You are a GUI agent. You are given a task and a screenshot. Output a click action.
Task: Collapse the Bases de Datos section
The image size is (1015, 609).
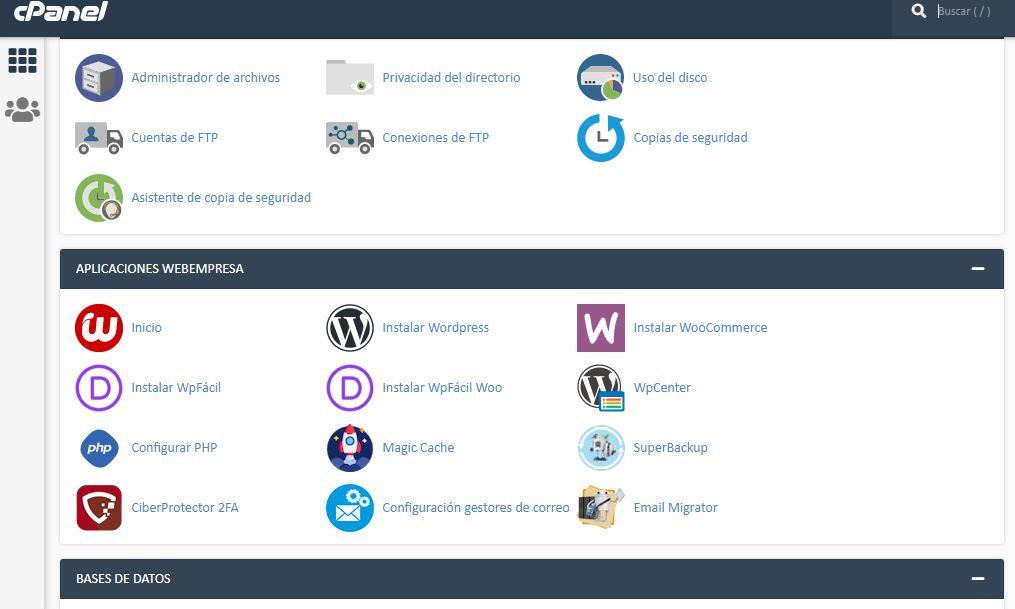pos(977,579)
